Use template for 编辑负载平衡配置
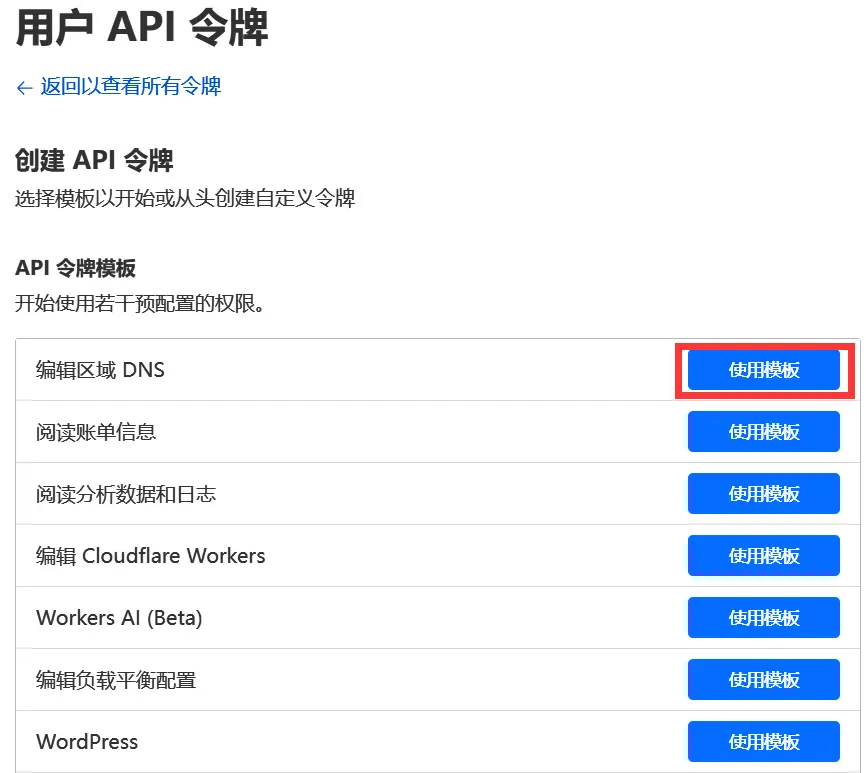Image resolution: width=866 pixels, height=773 pixels. pos(763,679)
